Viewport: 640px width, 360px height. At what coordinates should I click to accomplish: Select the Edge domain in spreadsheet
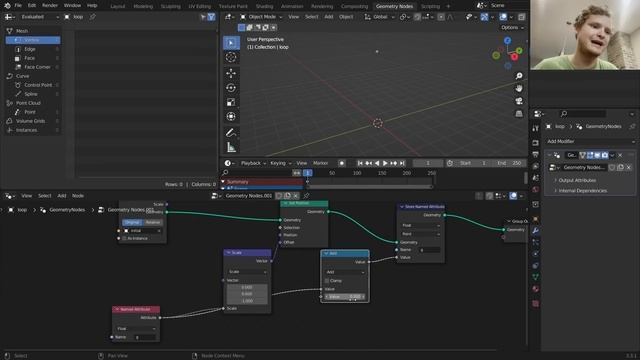pyautogui.click(x=33, y=49)
